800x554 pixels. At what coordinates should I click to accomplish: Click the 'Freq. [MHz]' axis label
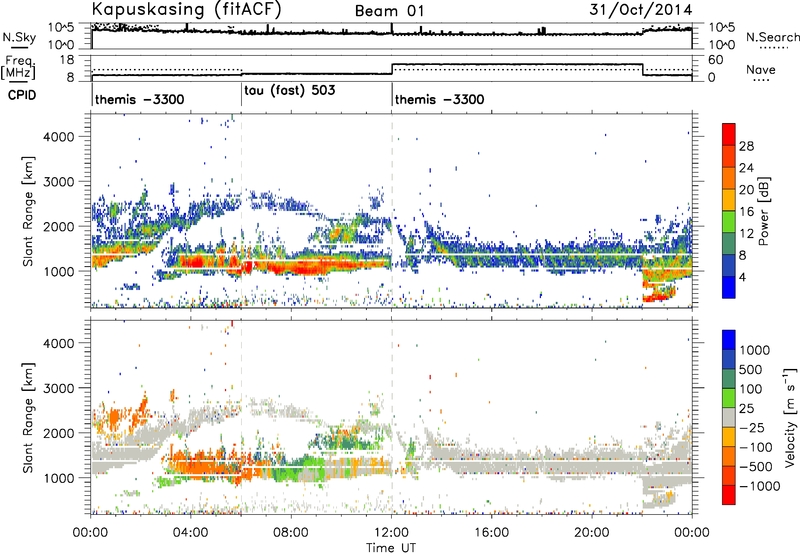18,67
